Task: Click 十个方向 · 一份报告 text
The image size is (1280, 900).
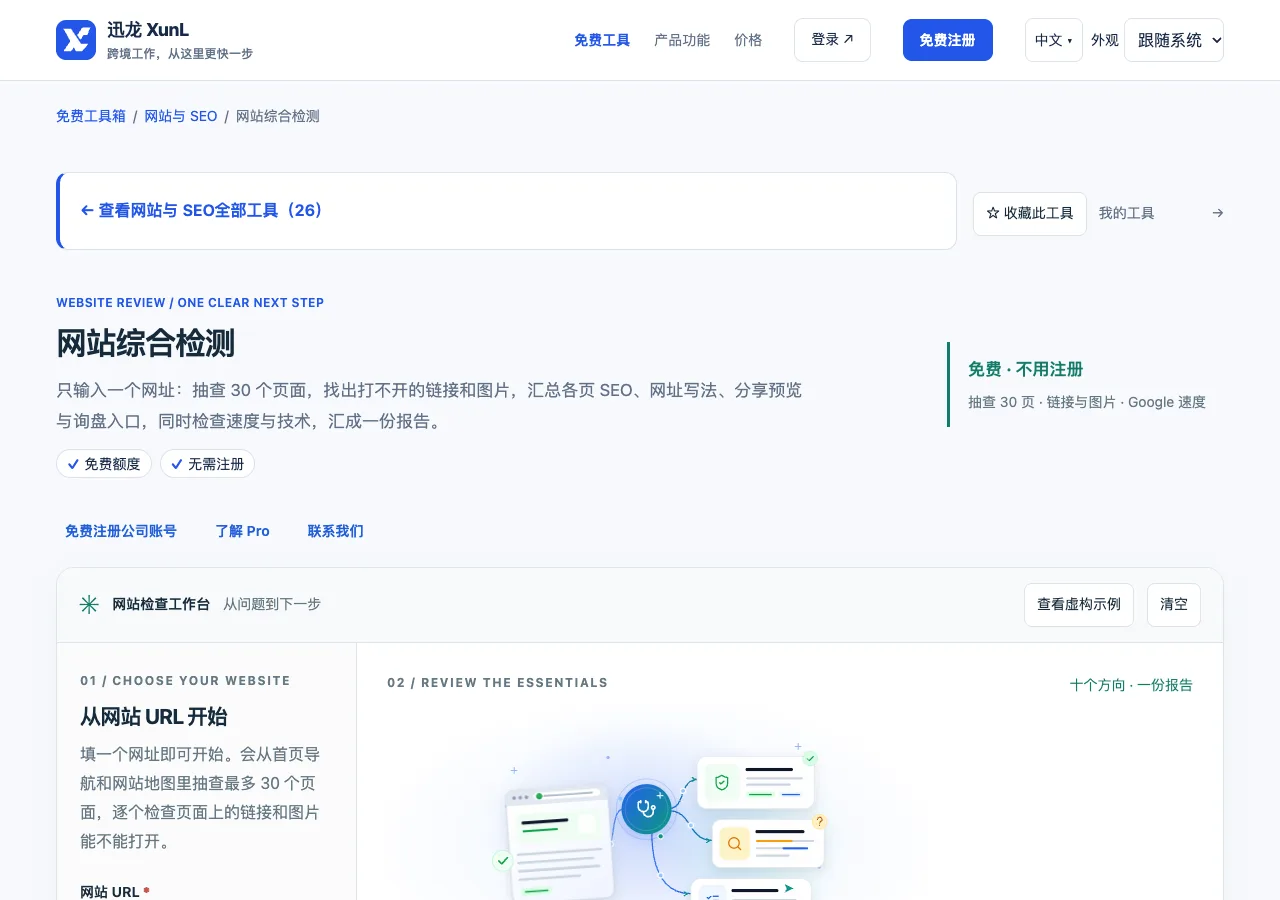Action: coord(1131,685)
